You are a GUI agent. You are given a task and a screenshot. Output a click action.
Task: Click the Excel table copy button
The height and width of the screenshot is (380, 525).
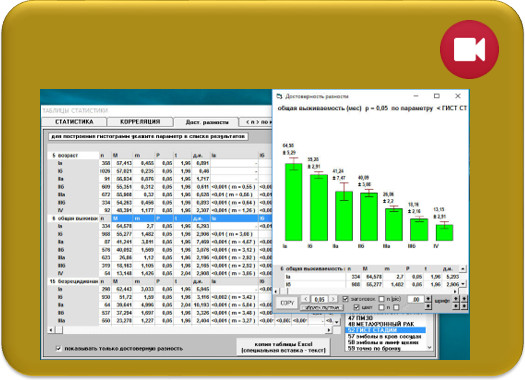(x=283, y=347)
